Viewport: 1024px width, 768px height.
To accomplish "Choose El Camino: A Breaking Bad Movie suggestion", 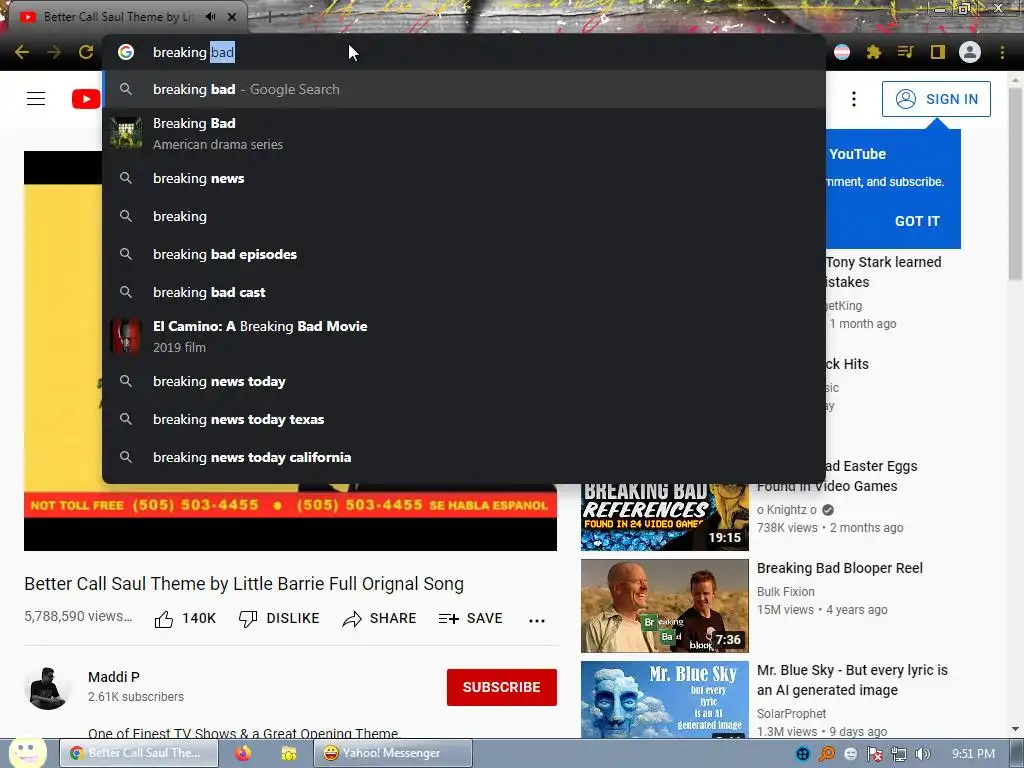I will point(464,336).
